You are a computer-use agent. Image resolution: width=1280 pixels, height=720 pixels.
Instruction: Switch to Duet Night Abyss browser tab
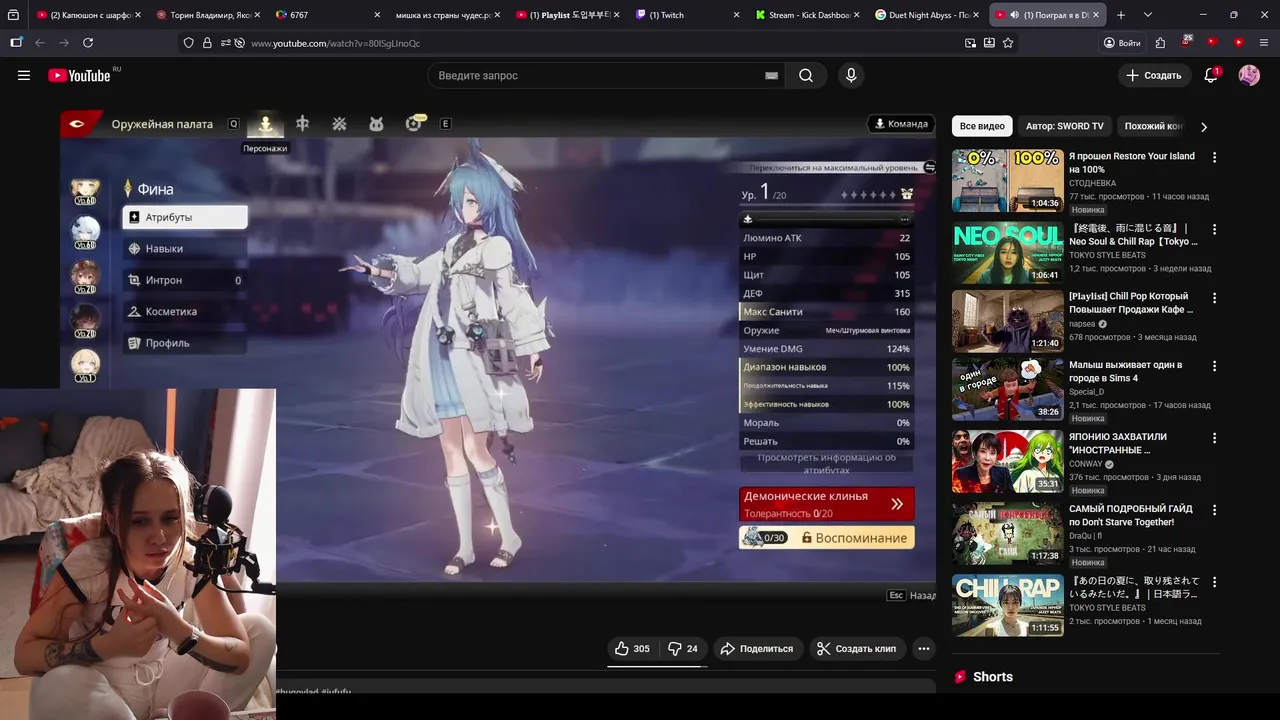(x=926, y=15)
